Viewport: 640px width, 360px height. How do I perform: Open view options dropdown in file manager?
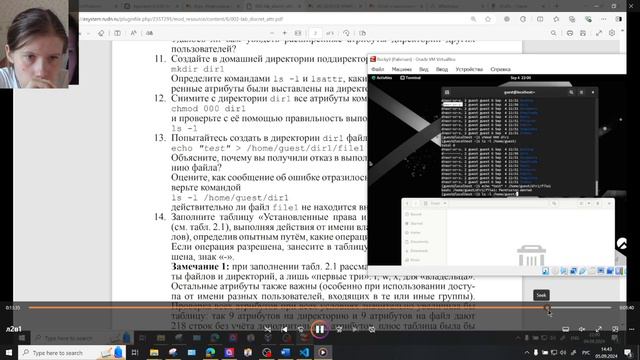tap(589, 203)
